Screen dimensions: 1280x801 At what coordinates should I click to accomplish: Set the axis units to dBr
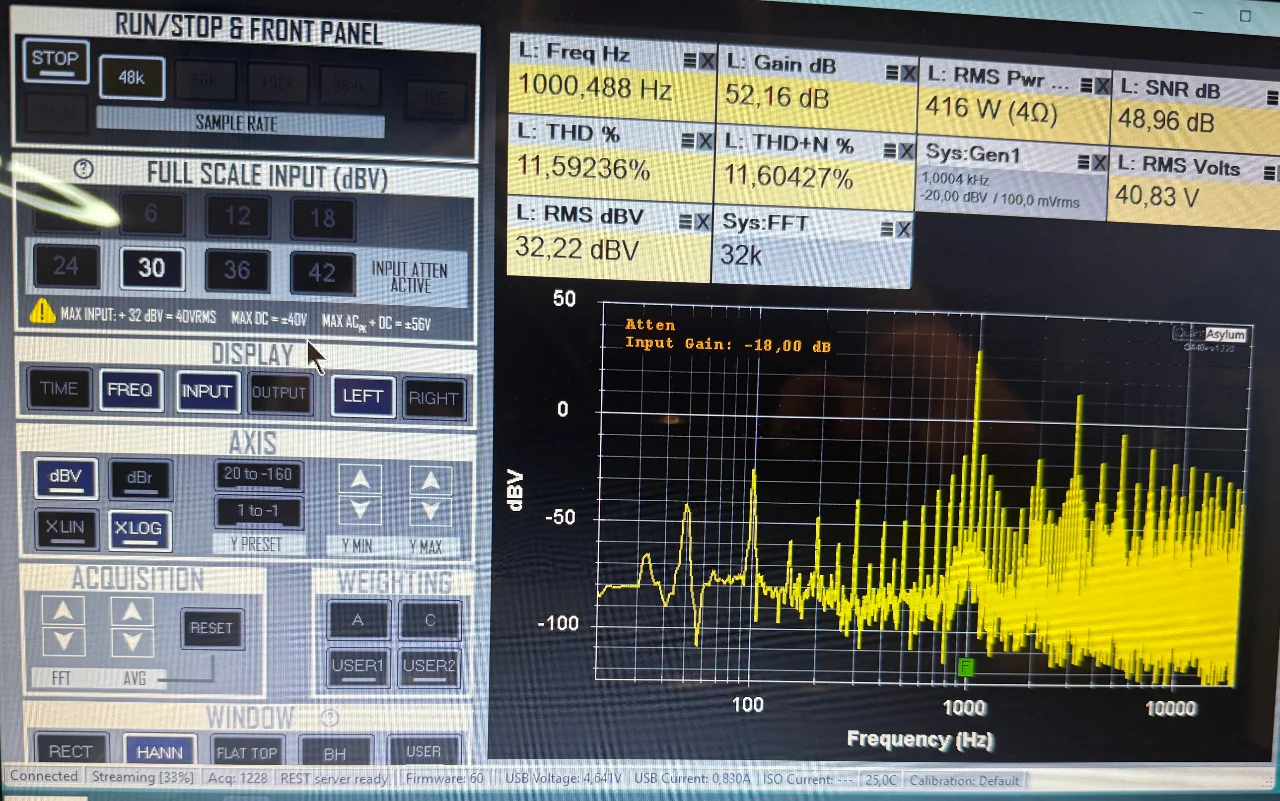(140, 479)
